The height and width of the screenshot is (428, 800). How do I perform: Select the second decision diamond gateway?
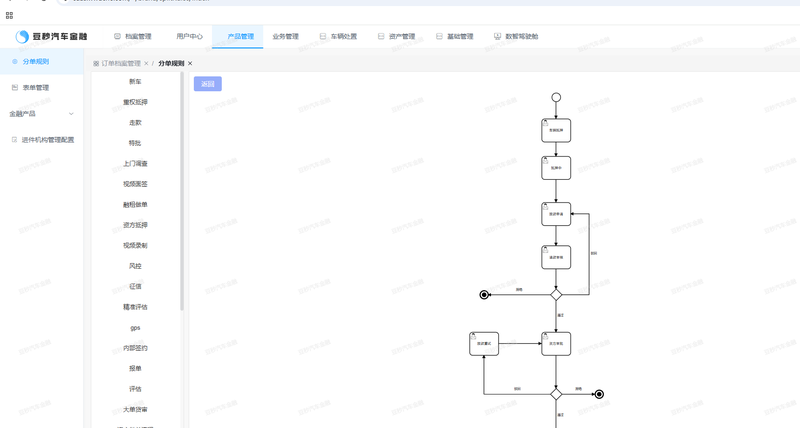(556, 394)
